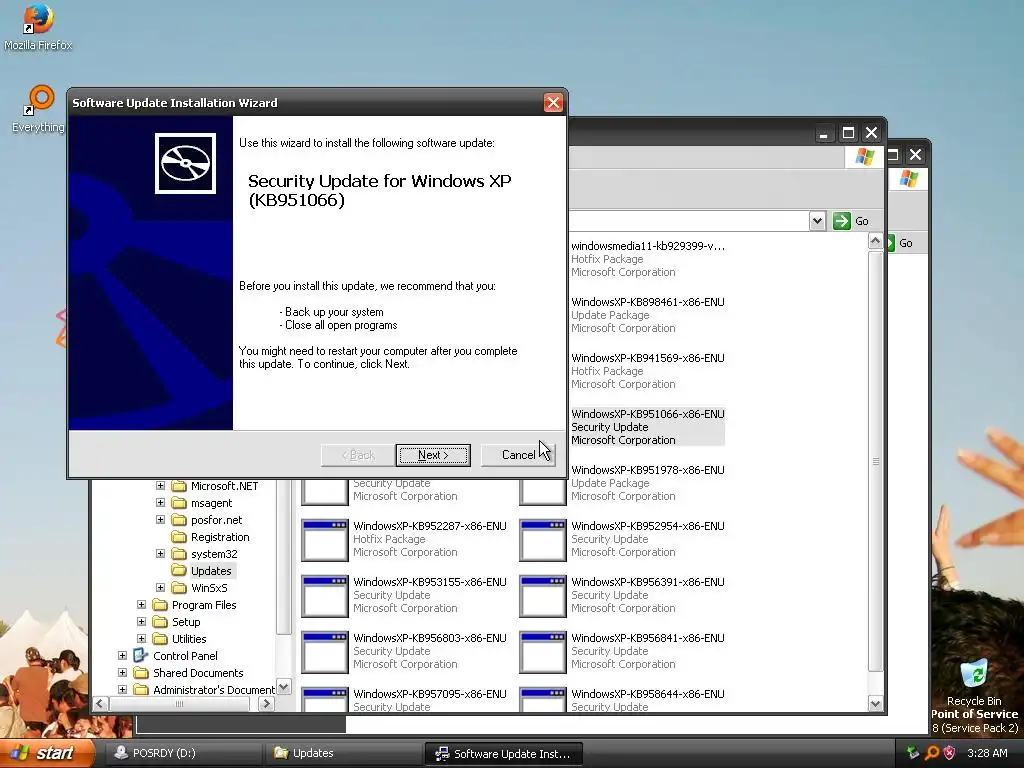The width and height of the screenshot is (1024, 768).
Task: Select Software Update Inst... taskbar button
Action: coord(504,754)
